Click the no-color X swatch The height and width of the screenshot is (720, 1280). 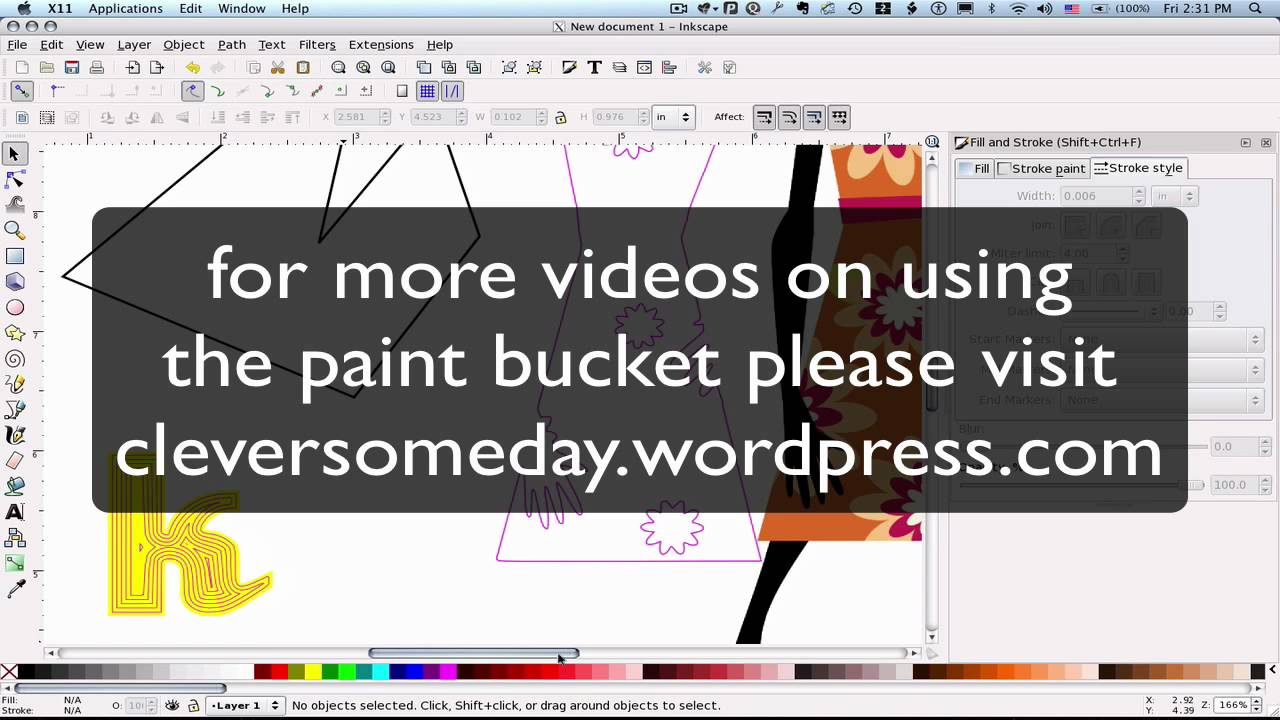point(9,672)
